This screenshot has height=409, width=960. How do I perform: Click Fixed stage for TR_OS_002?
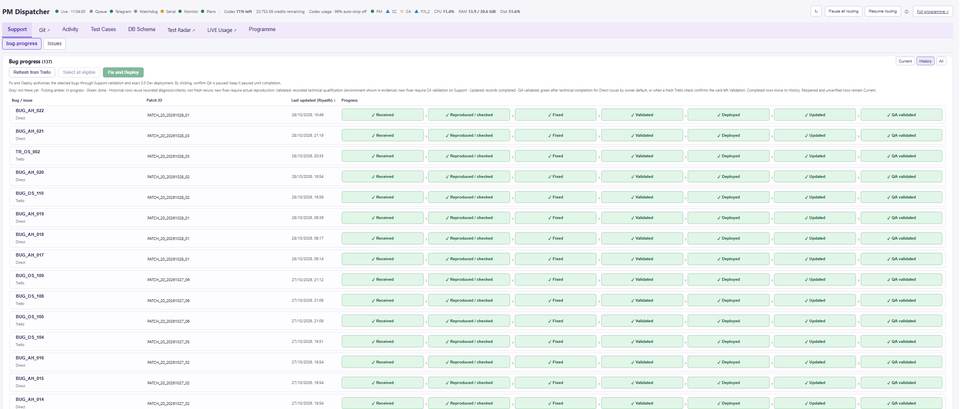555,156
